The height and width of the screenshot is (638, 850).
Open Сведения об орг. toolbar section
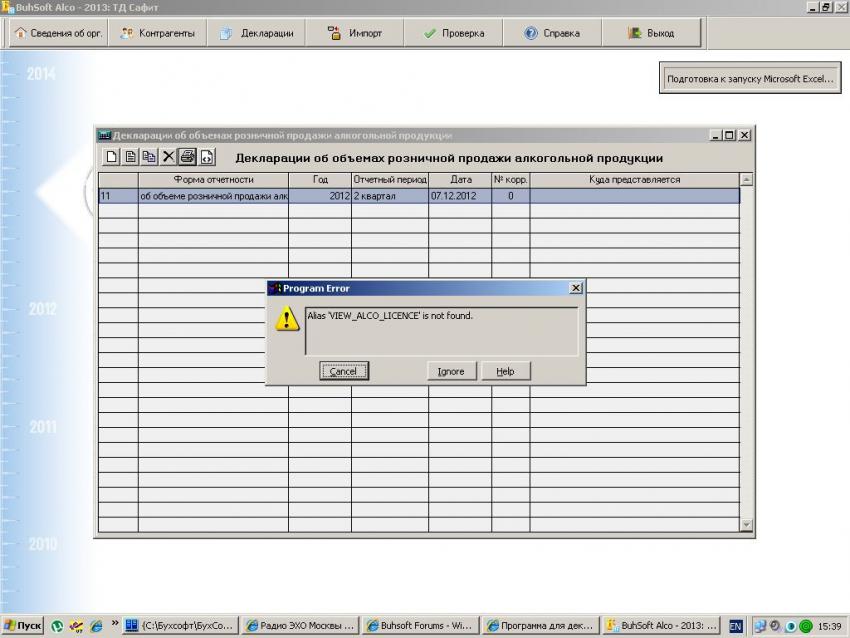point(58,33)
